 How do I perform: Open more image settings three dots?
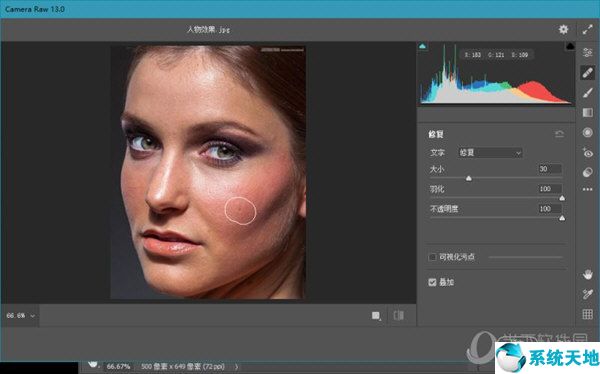pos(587,189)
